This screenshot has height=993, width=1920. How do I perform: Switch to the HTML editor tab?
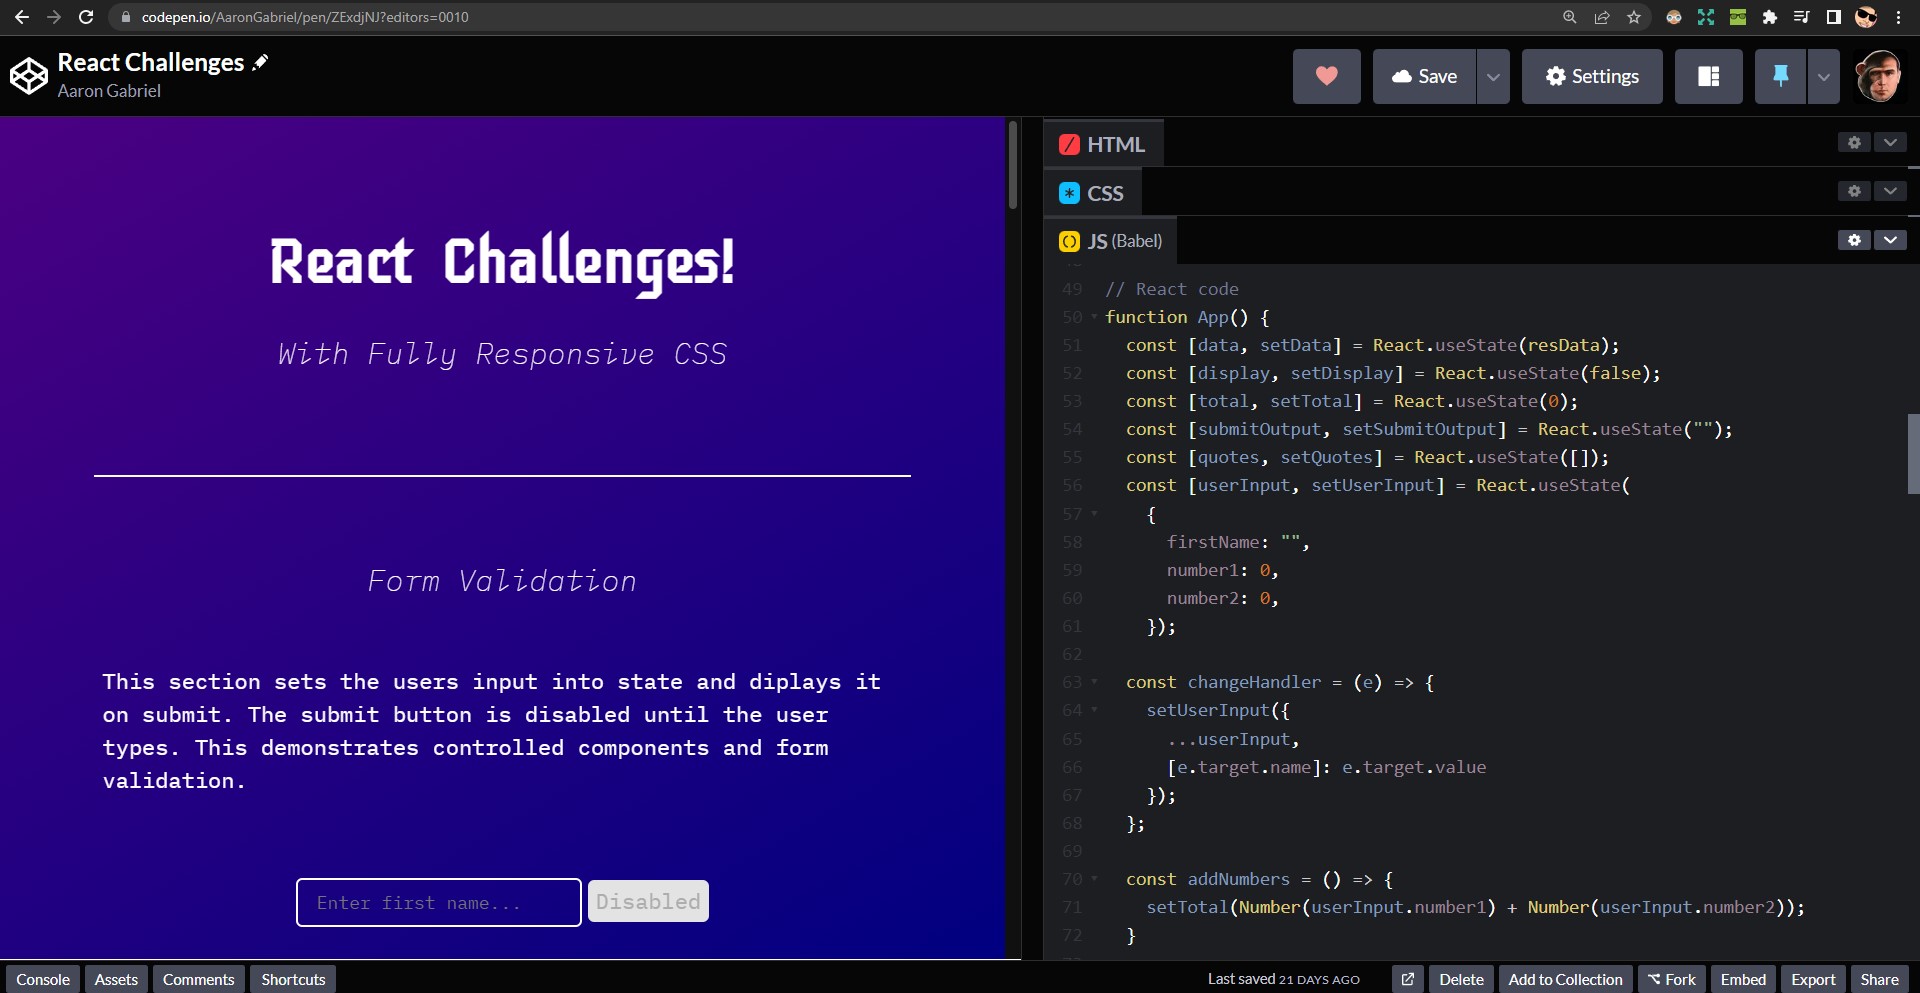1103,144
